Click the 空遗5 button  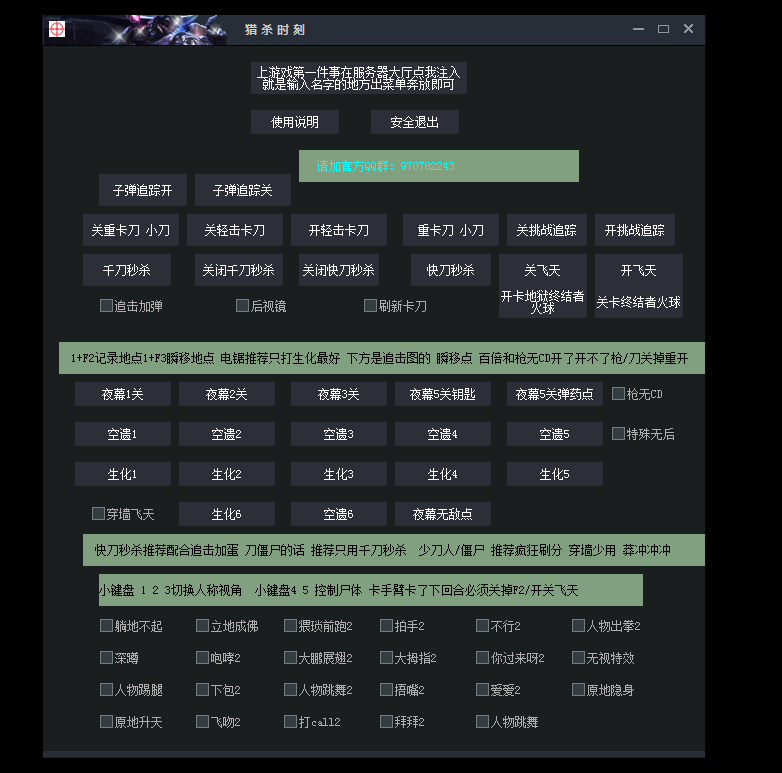(555, 434)
